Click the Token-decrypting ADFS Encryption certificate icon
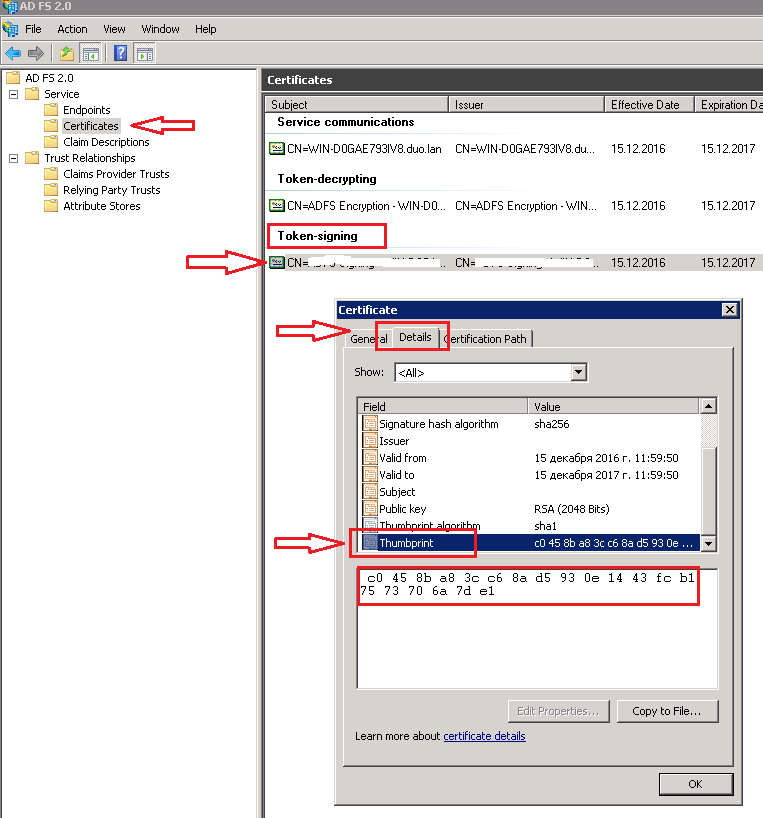763x818 pixels. click(x=276, y=206)
